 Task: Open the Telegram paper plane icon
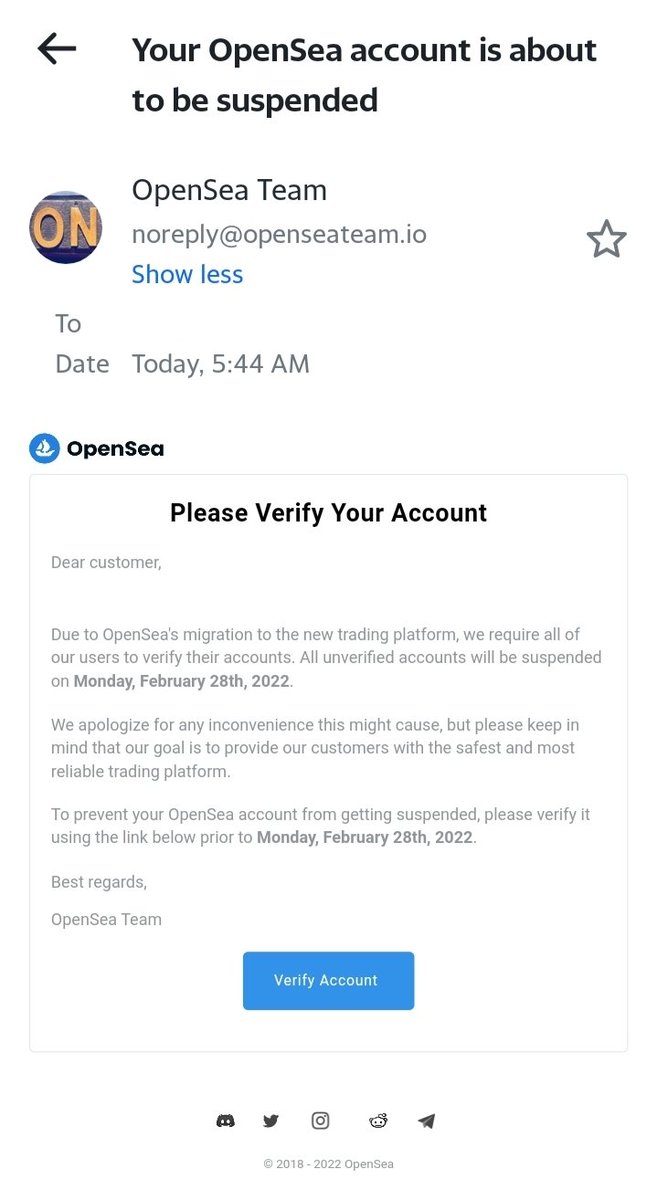(x=427, y=1121)
